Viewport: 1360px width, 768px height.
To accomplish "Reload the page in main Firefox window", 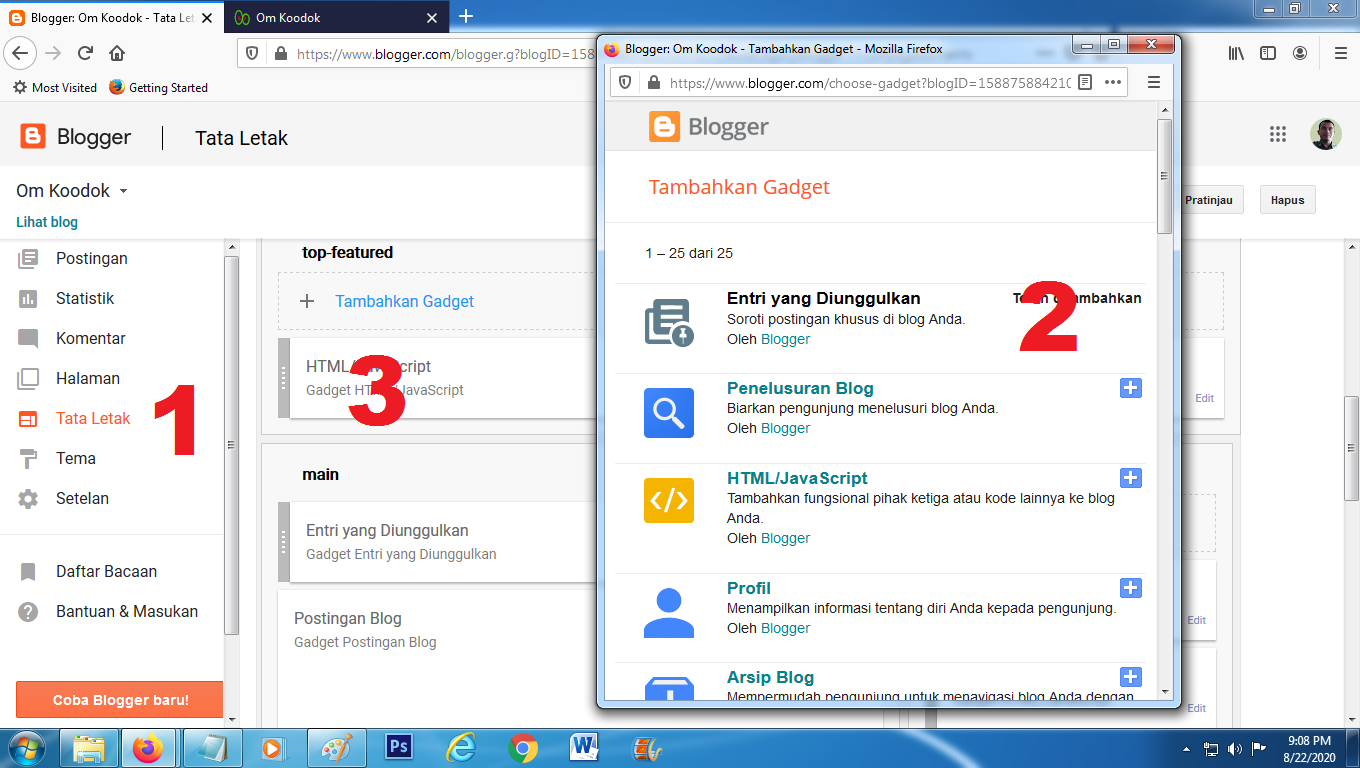I will (x=85, y=53).
